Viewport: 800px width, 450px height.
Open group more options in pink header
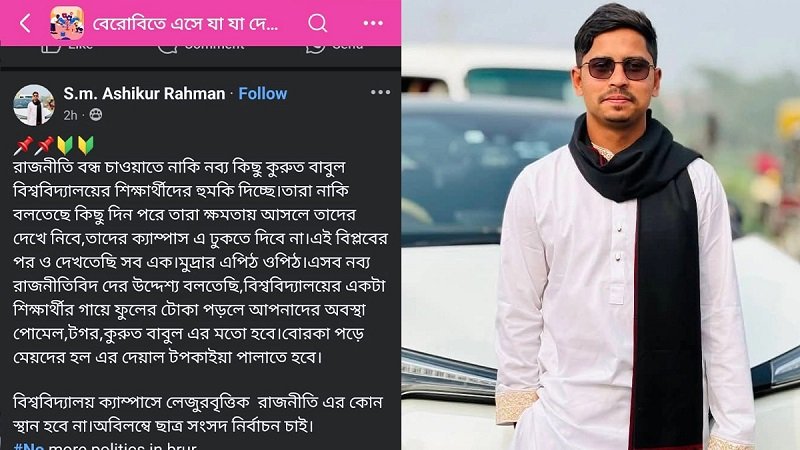373,23
